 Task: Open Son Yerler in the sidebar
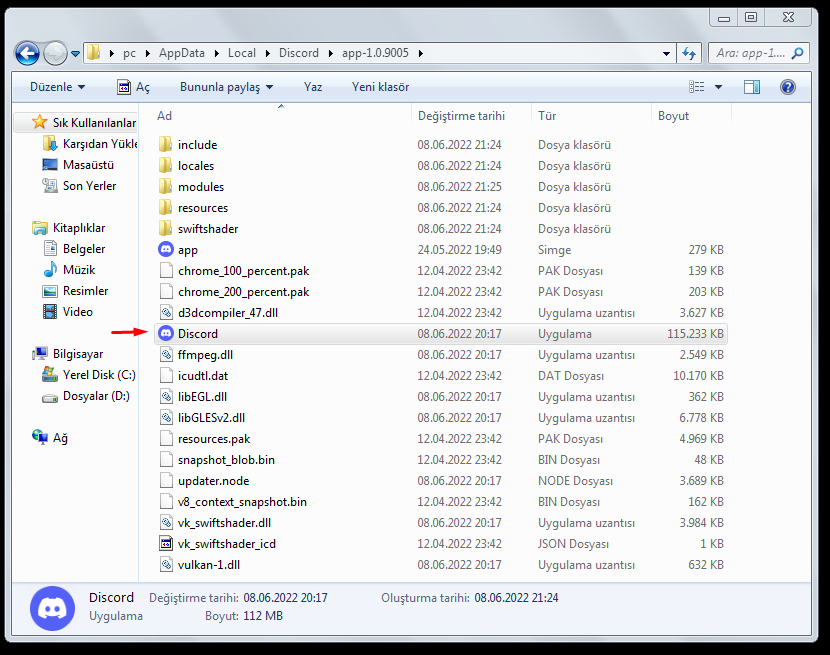pos(79,186)
